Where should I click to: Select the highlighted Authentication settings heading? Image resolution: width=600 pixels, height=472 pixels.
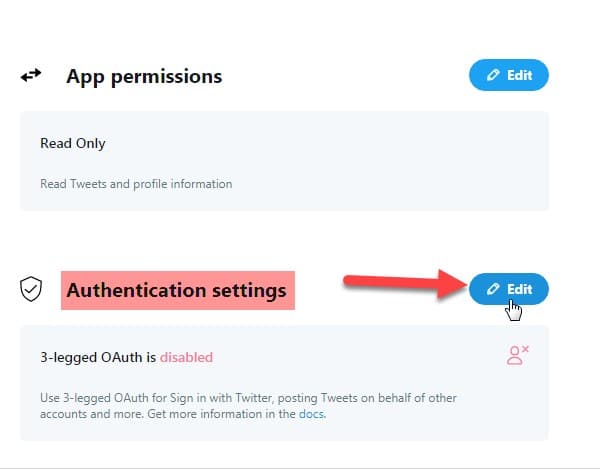(176, 290)
